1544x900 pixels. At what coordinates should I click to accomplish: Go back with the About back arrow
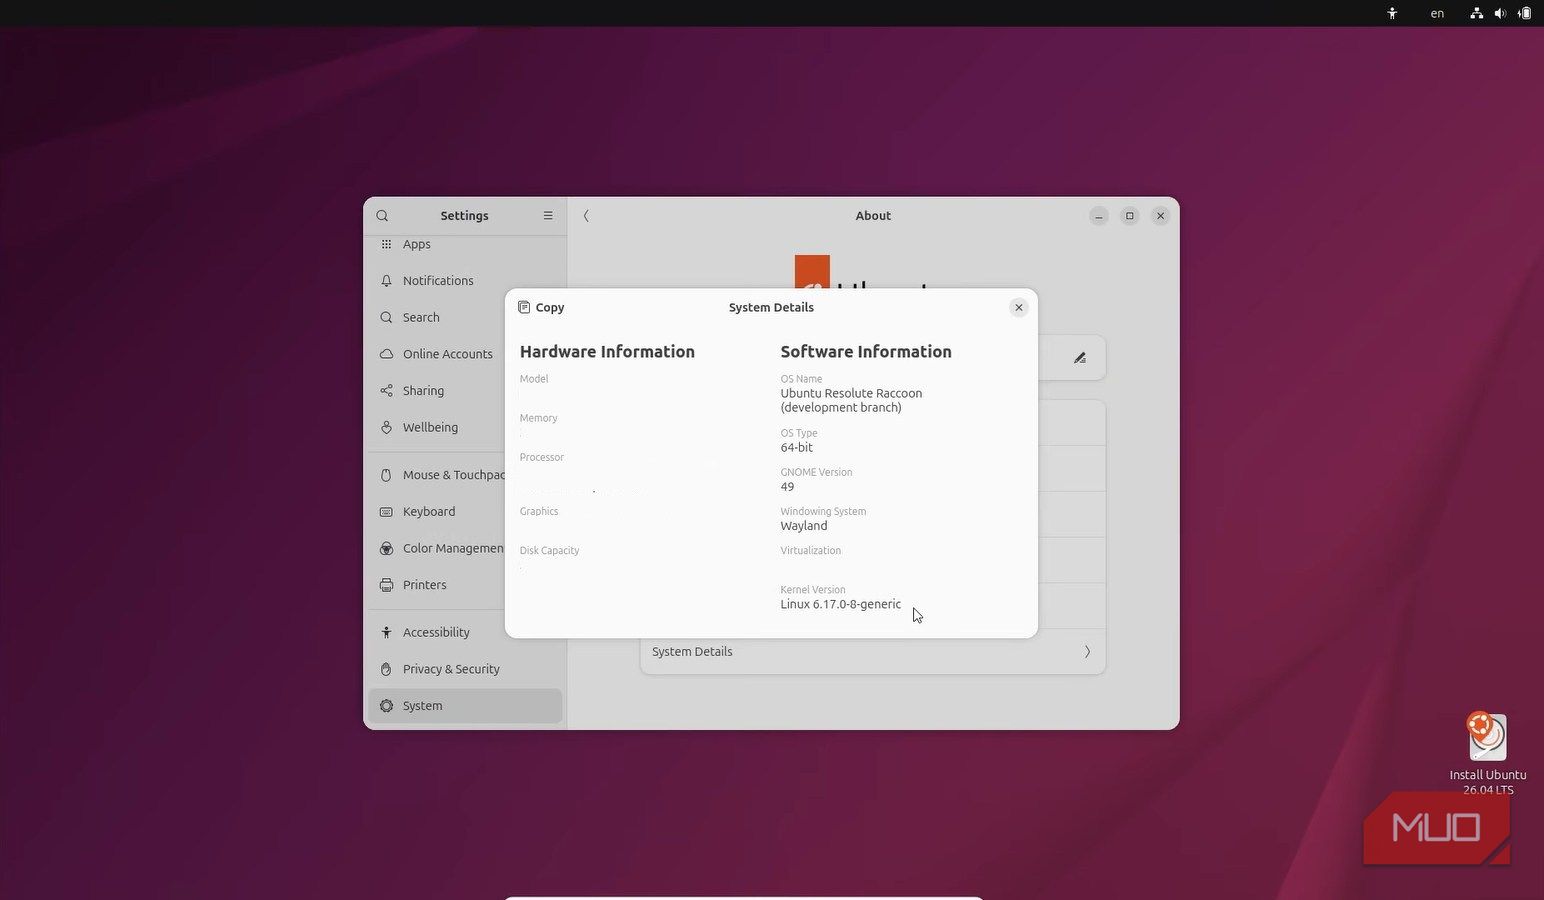586,215
